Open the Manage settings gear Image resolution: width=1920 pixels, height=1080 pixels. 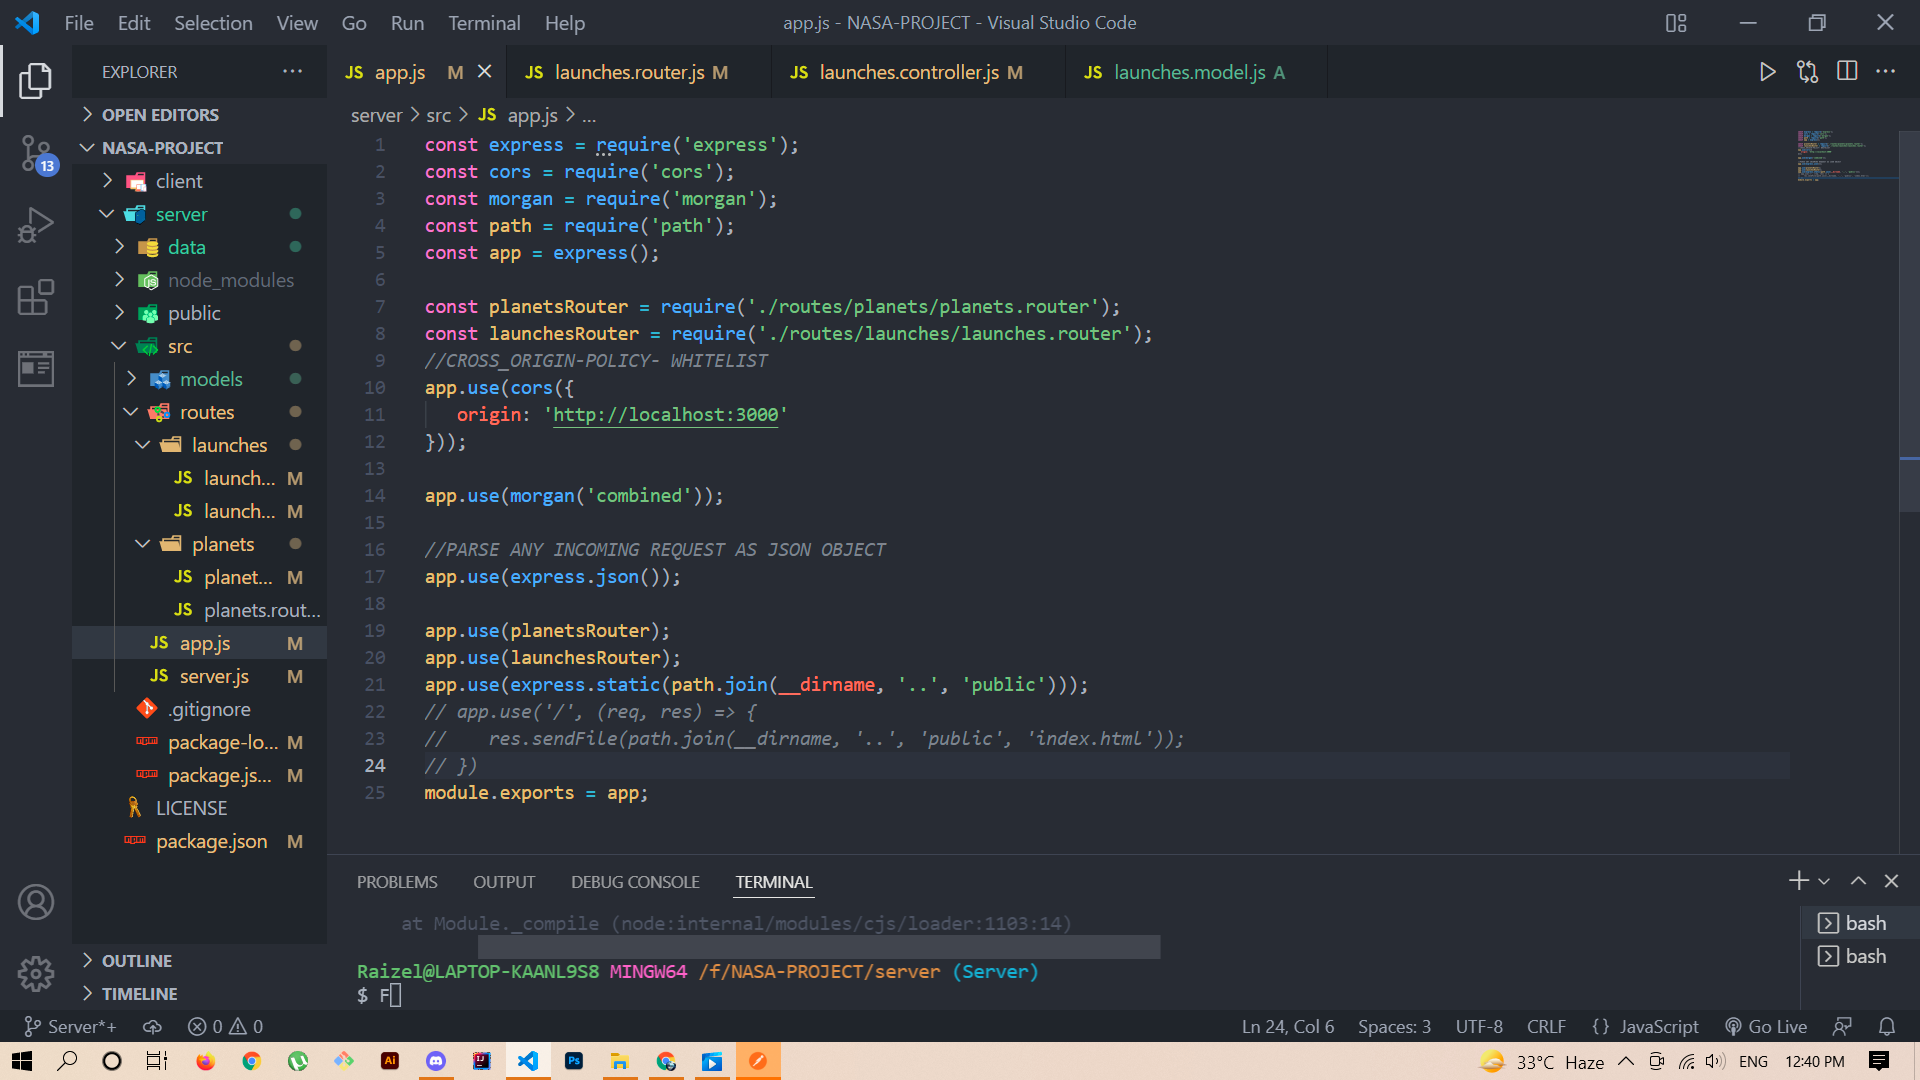click(36, 973)
